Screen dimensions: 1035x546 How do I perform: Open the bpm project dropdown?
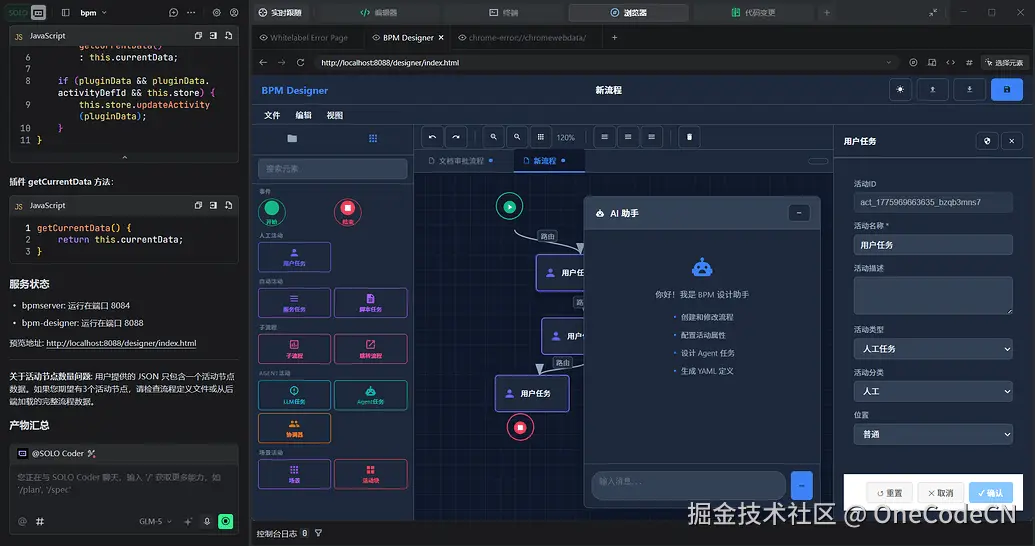pos(94,13)
